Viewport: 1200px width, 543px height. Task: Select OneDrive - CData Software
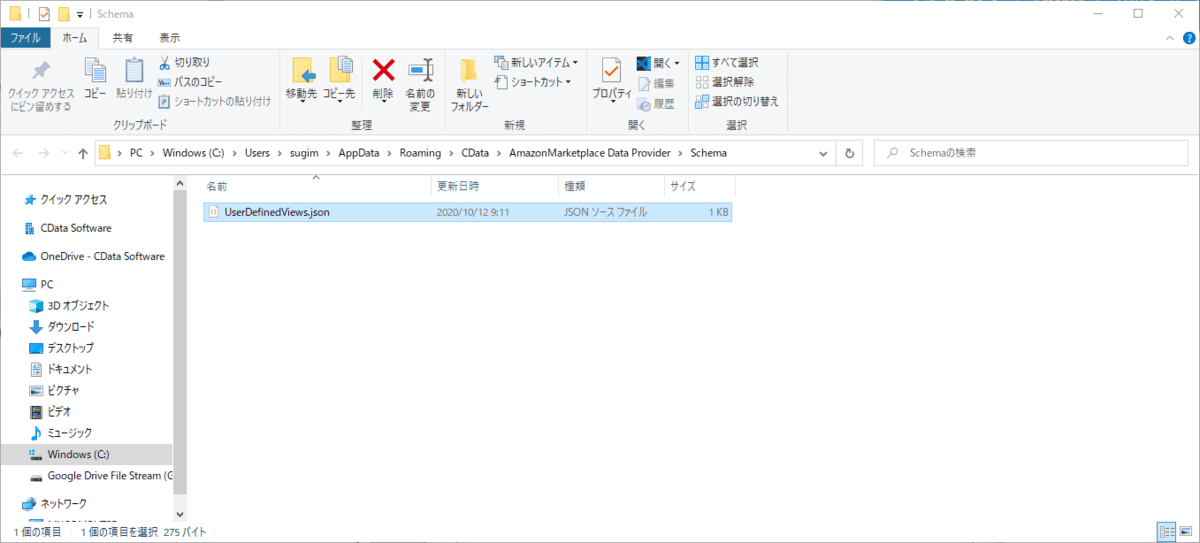point(95,256)
